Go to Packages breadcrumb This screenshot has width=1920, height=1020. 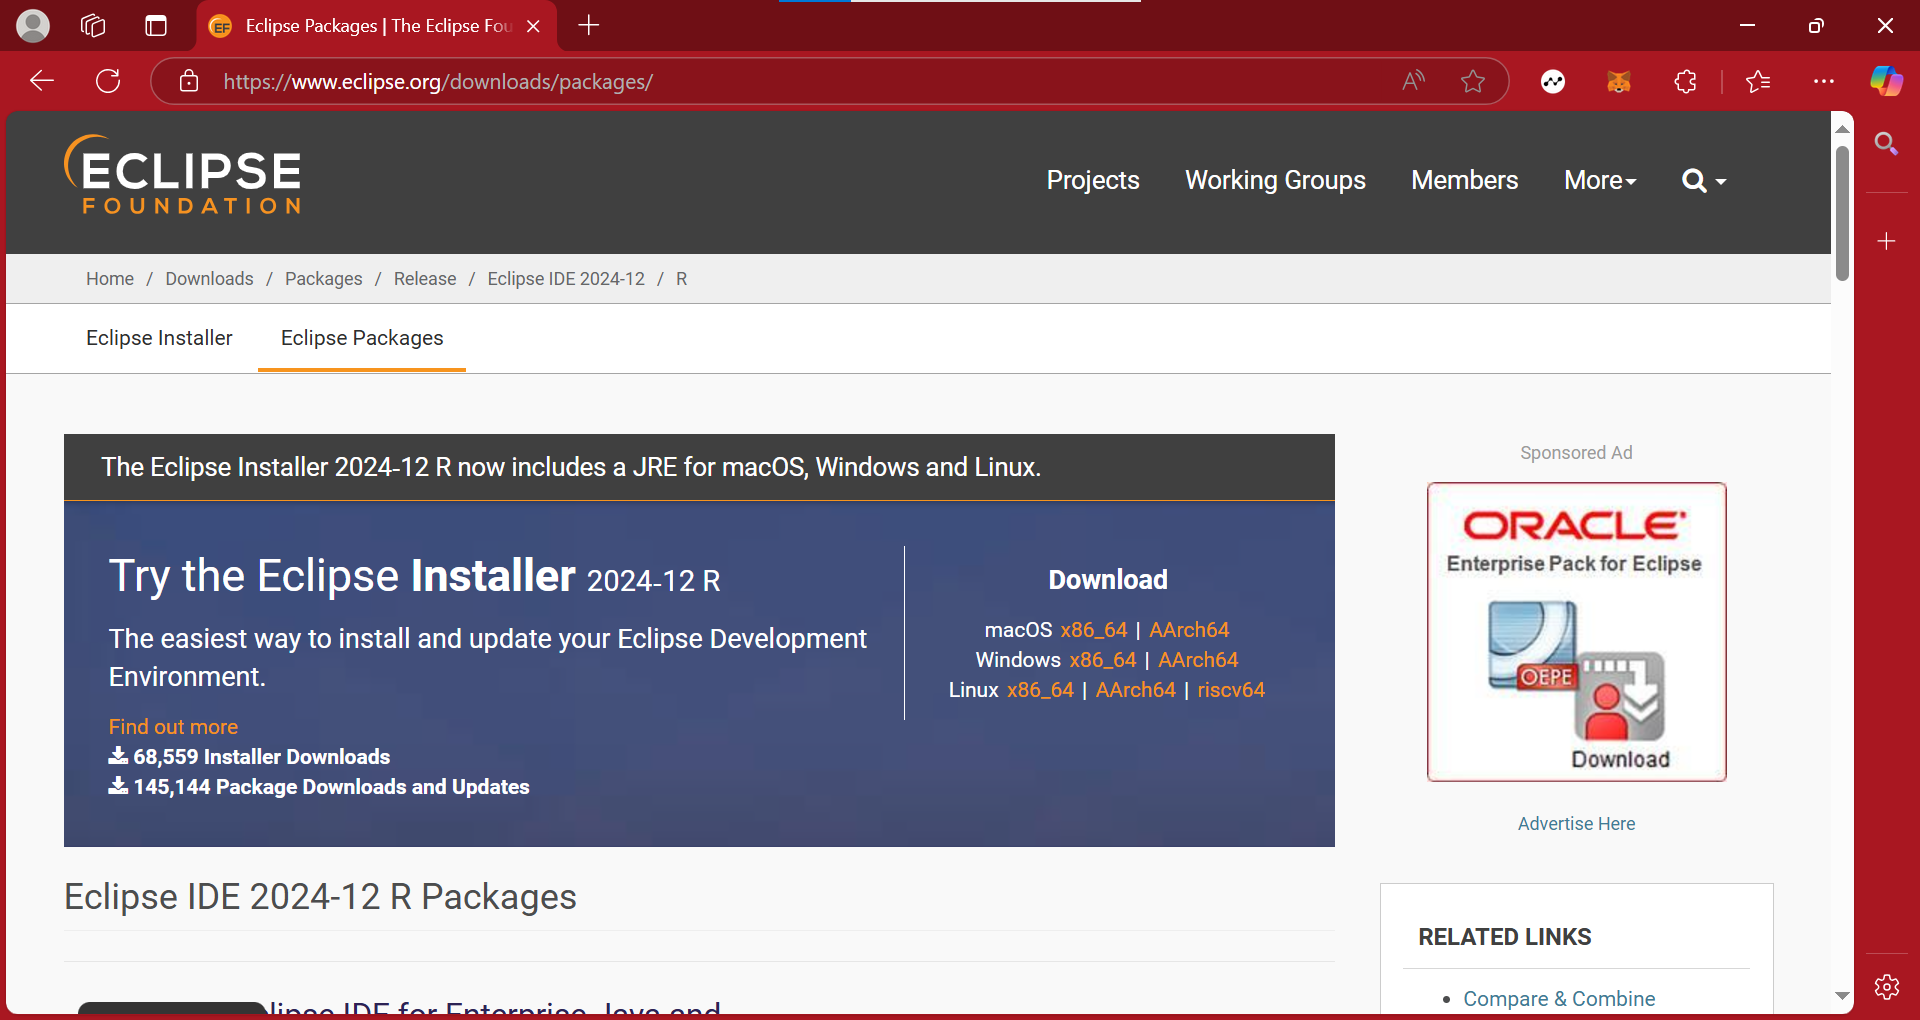tap(323, 279)
